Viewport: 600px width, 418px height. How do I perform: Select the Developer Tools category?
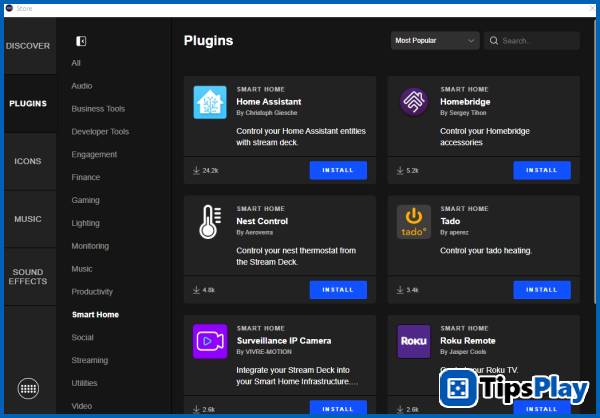coord(100,132)
